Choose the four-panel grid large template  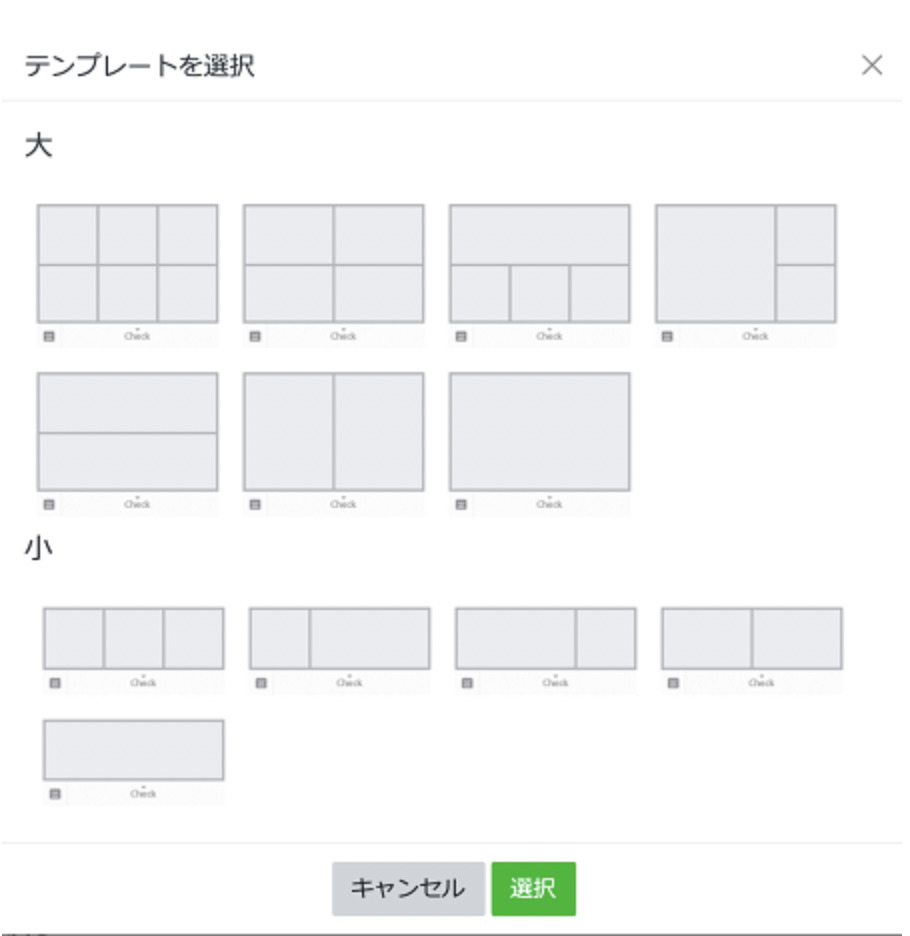(x=333, y=264)
